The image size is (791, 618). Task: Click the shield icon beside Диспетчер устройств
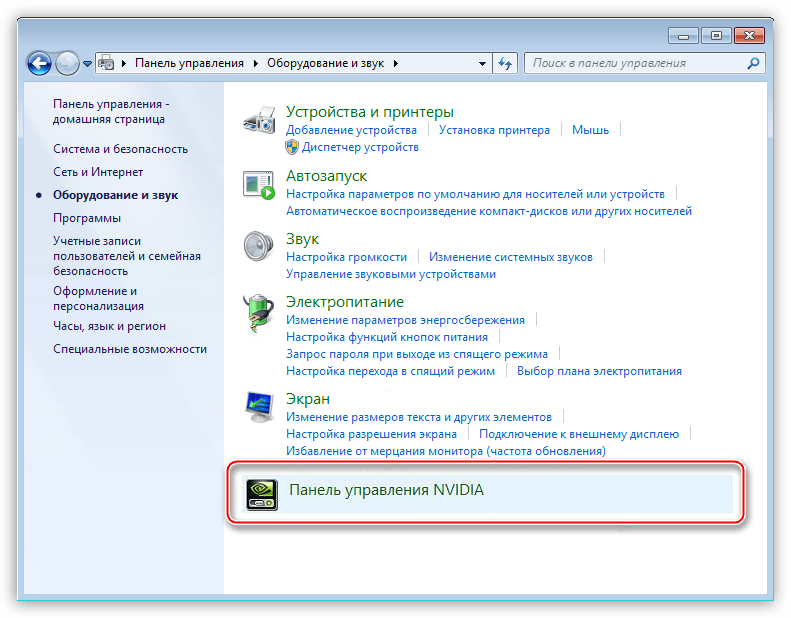292,147
